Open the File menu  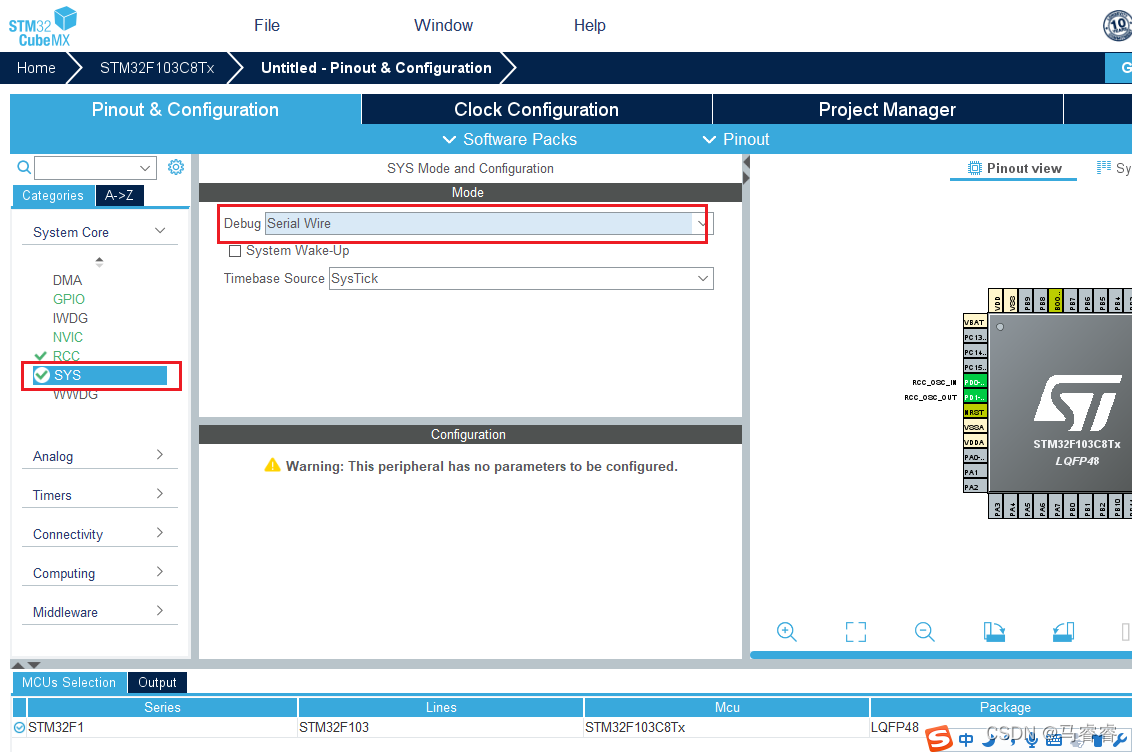(266, 25)
